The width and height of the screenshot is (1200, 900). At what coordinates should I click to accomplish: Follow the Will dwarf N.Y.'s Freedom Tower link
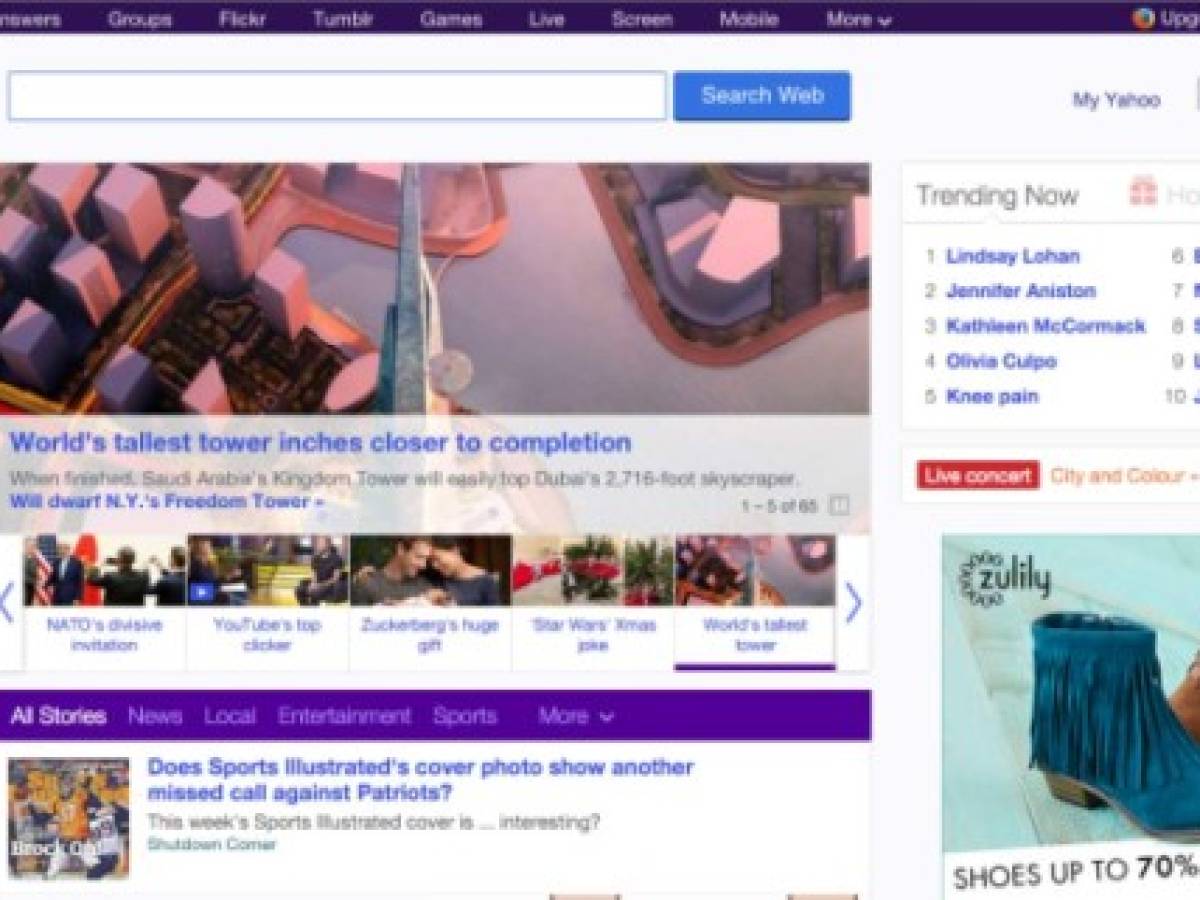(x=167, y=501)
